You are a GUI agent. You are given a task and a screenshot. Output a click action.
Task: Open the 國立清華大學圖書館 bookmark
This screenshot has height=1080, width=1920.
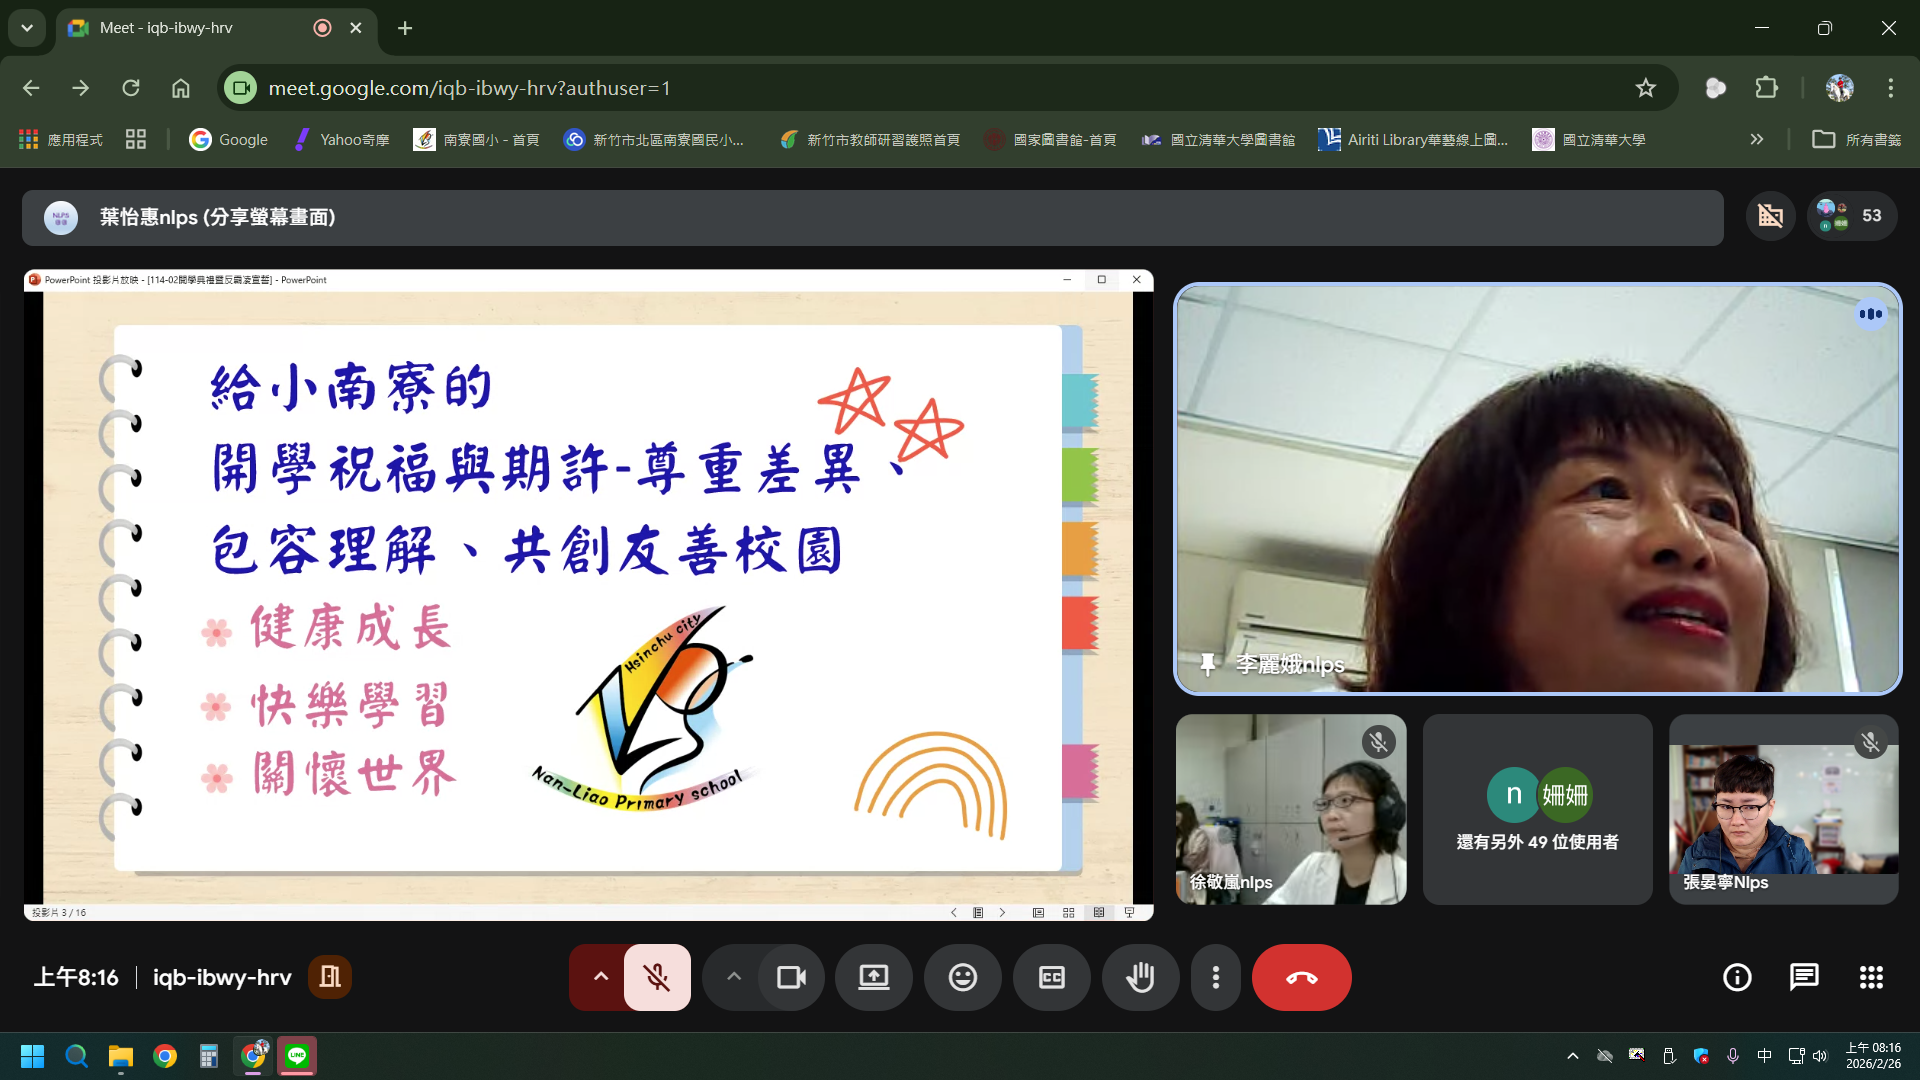[x=1219, y=140]
